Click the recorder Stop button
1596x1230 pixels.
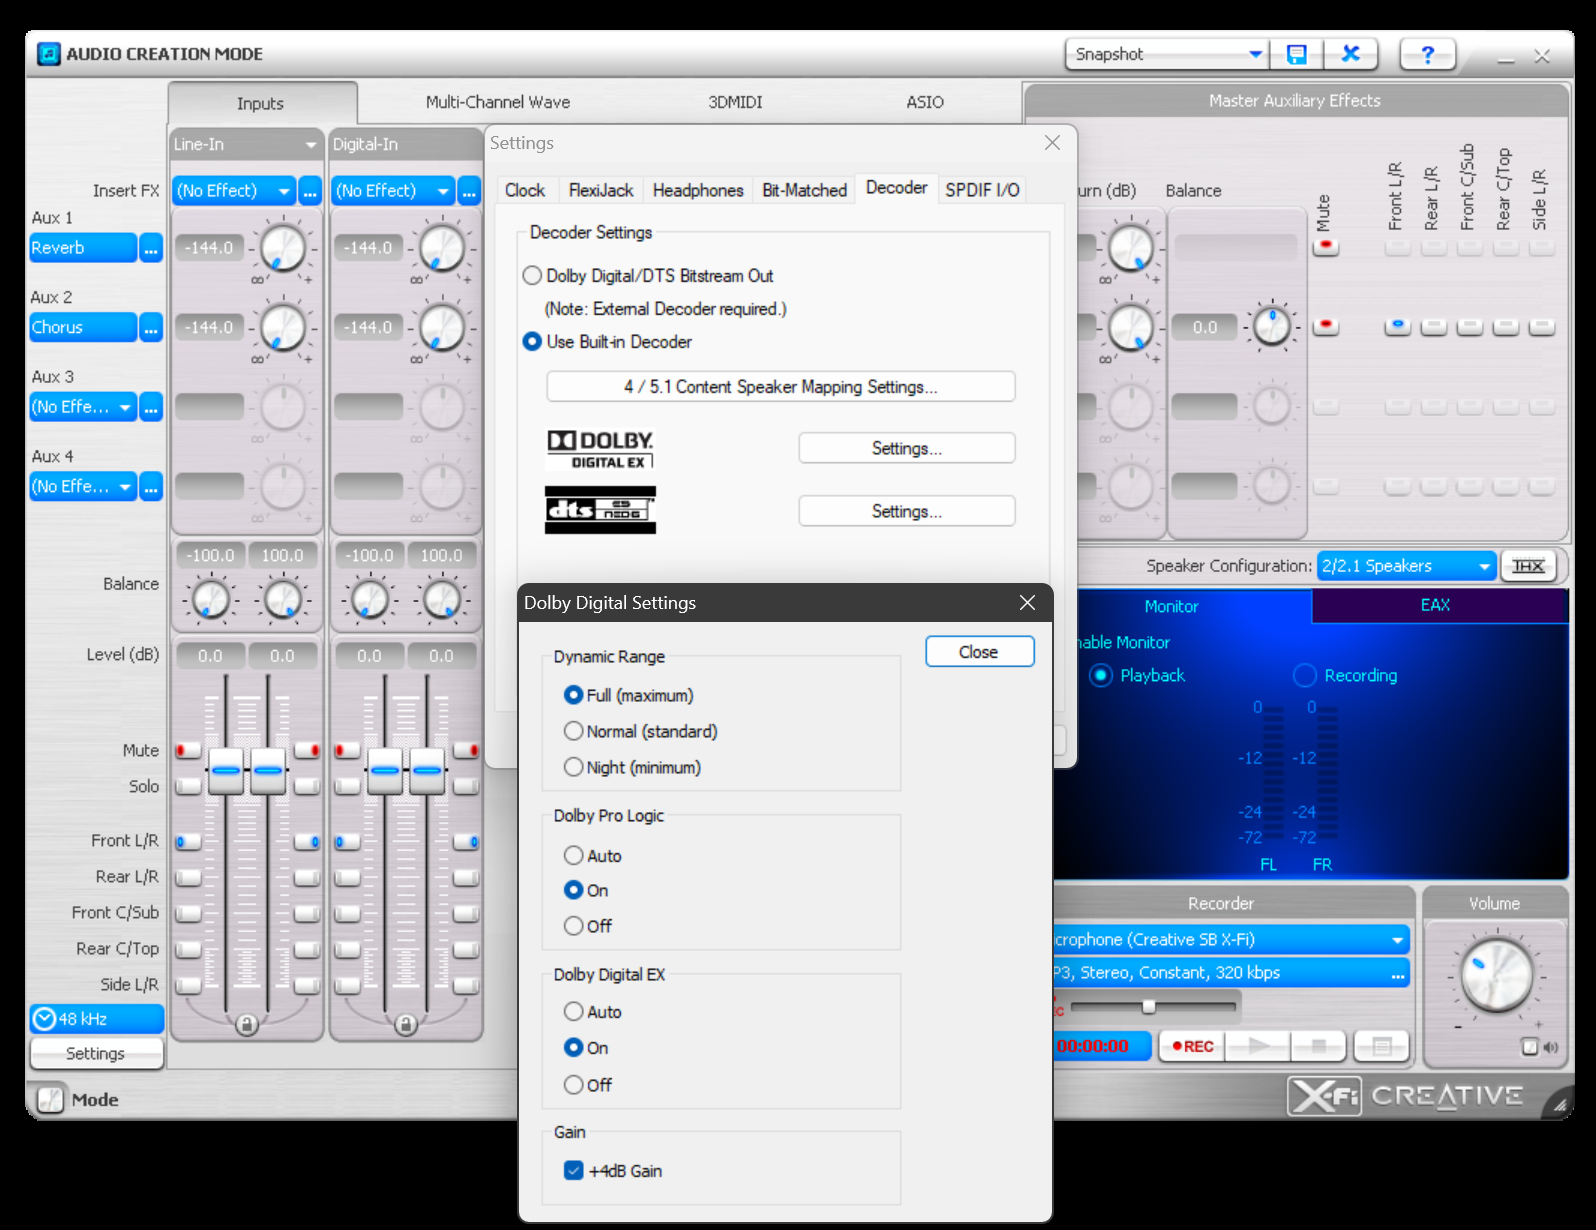(x=1319, y=1046)
